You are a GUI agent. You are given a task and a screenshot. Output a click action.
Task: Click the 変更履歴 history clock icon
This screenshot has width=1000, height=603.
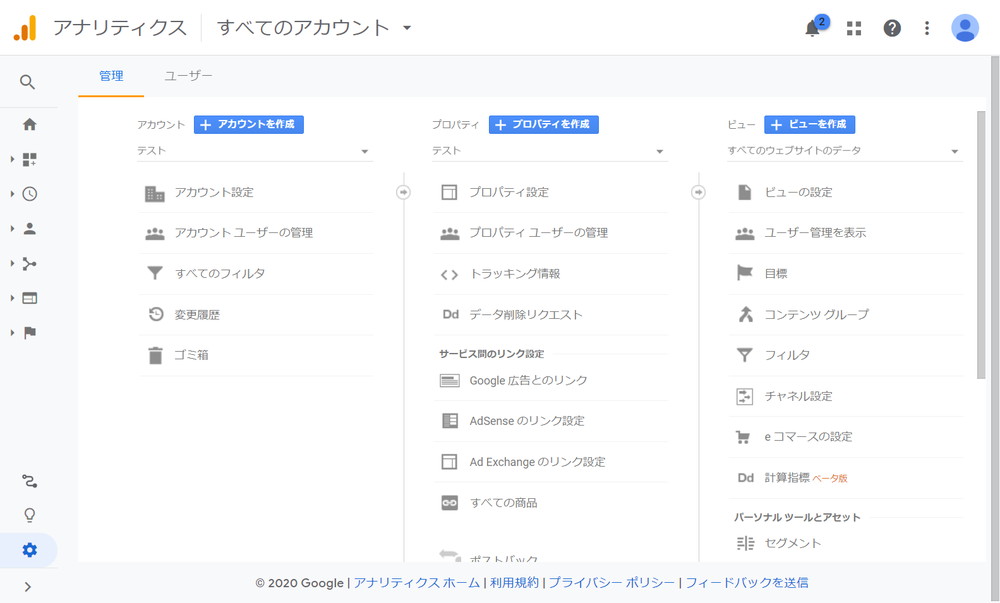[x=156, y=314]
